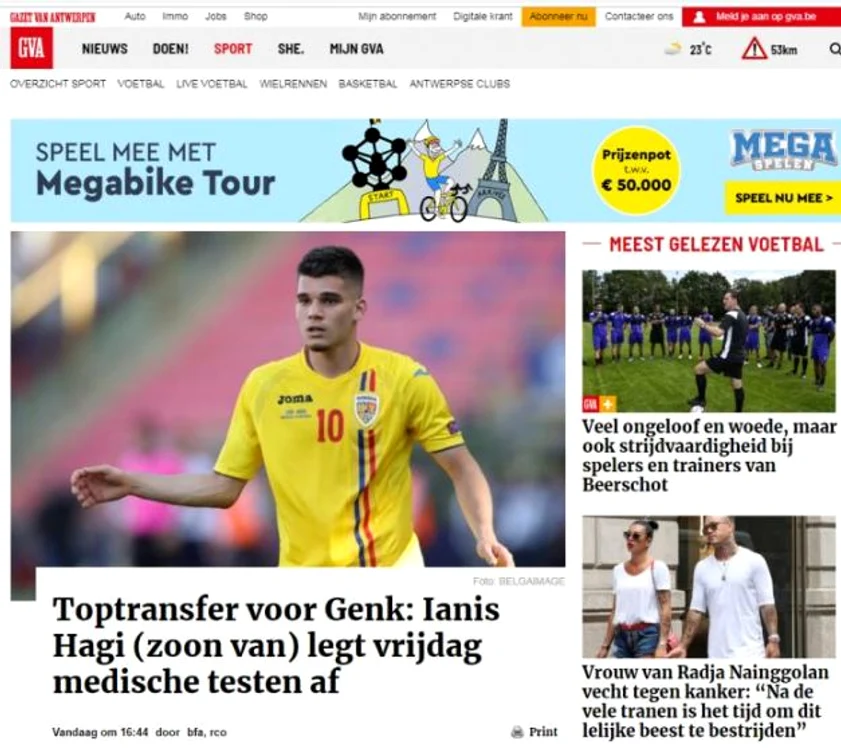Click Speel nu mee banner button
Image resolution: width=841 pixels, height=750 pixels.
point(783,197)
